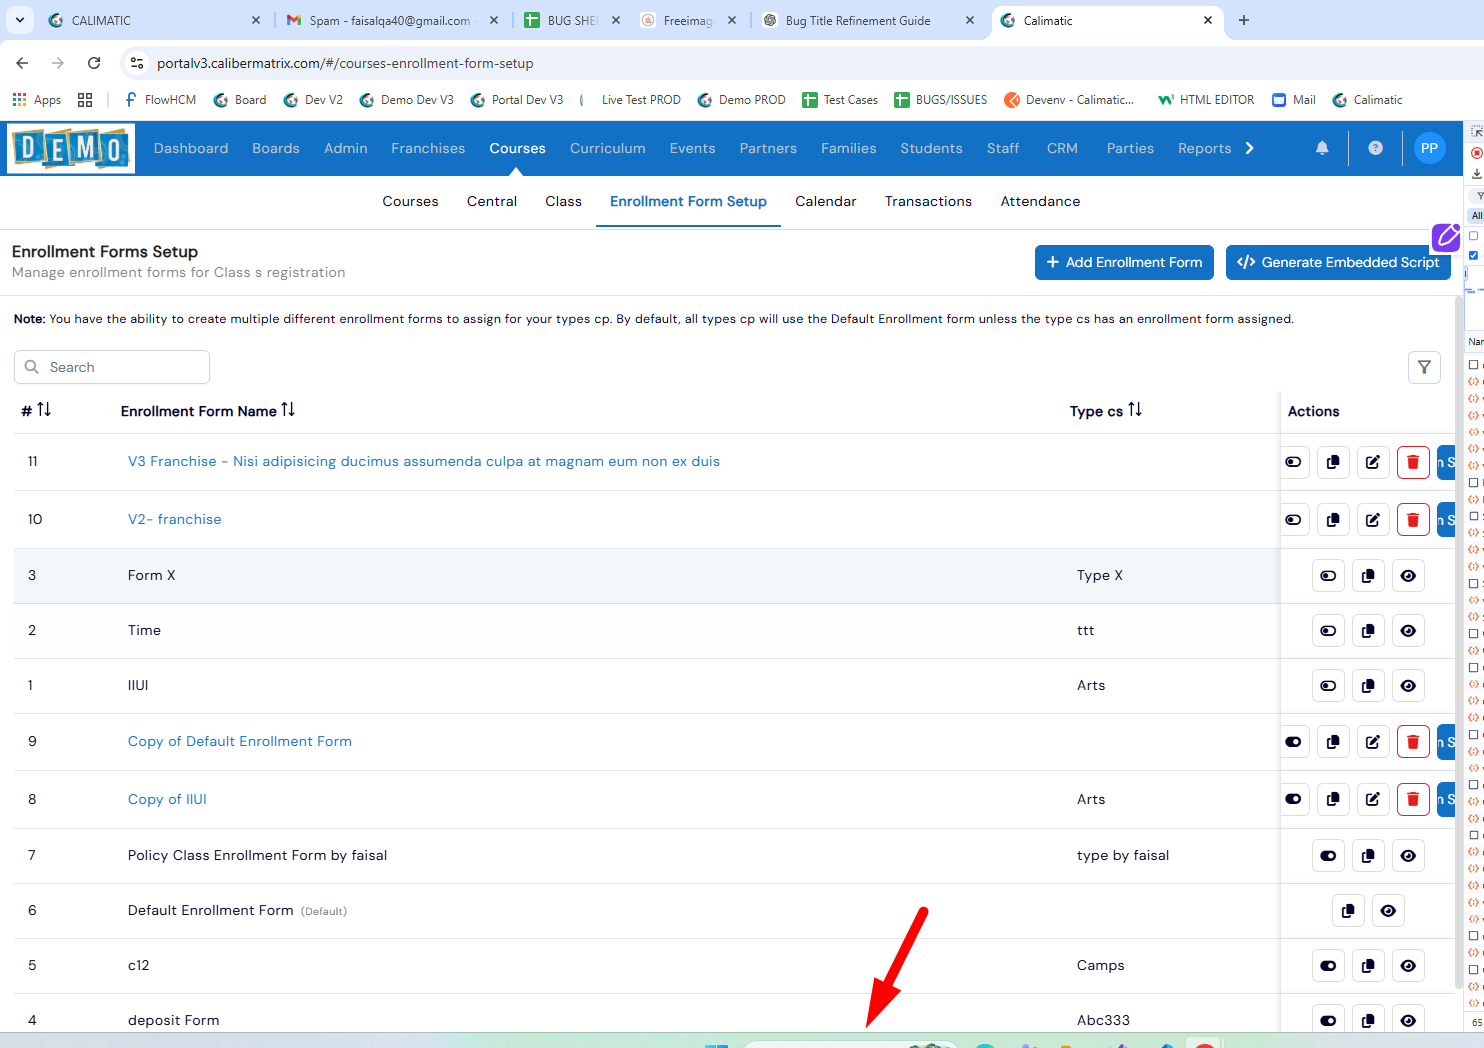Delete the Copy of IIUI form
Viewport: 1484px width, 1048px height.
[x=1413, y=800]
